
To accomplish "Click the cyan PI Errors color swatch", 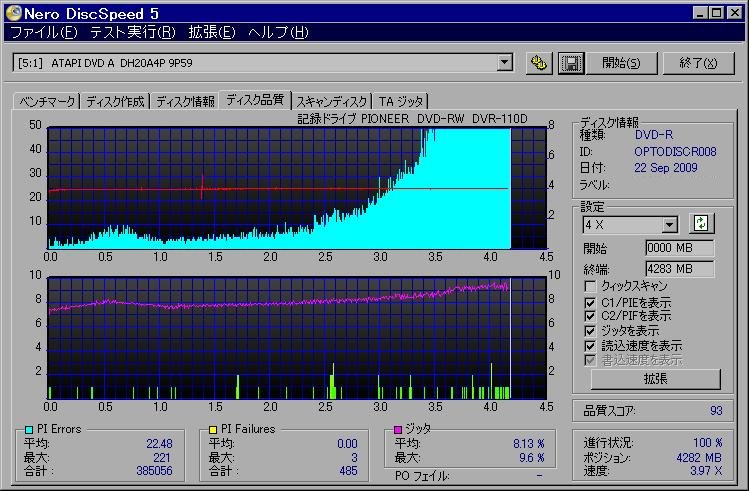I will 29,429.
